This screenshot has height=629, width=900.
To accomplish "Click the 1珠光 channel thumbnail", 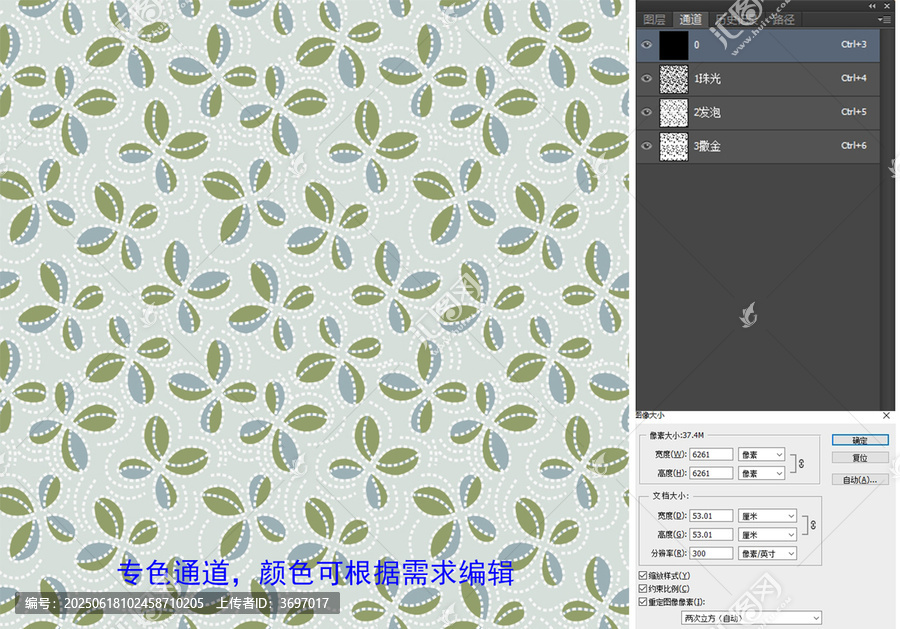I will point(674,79).
